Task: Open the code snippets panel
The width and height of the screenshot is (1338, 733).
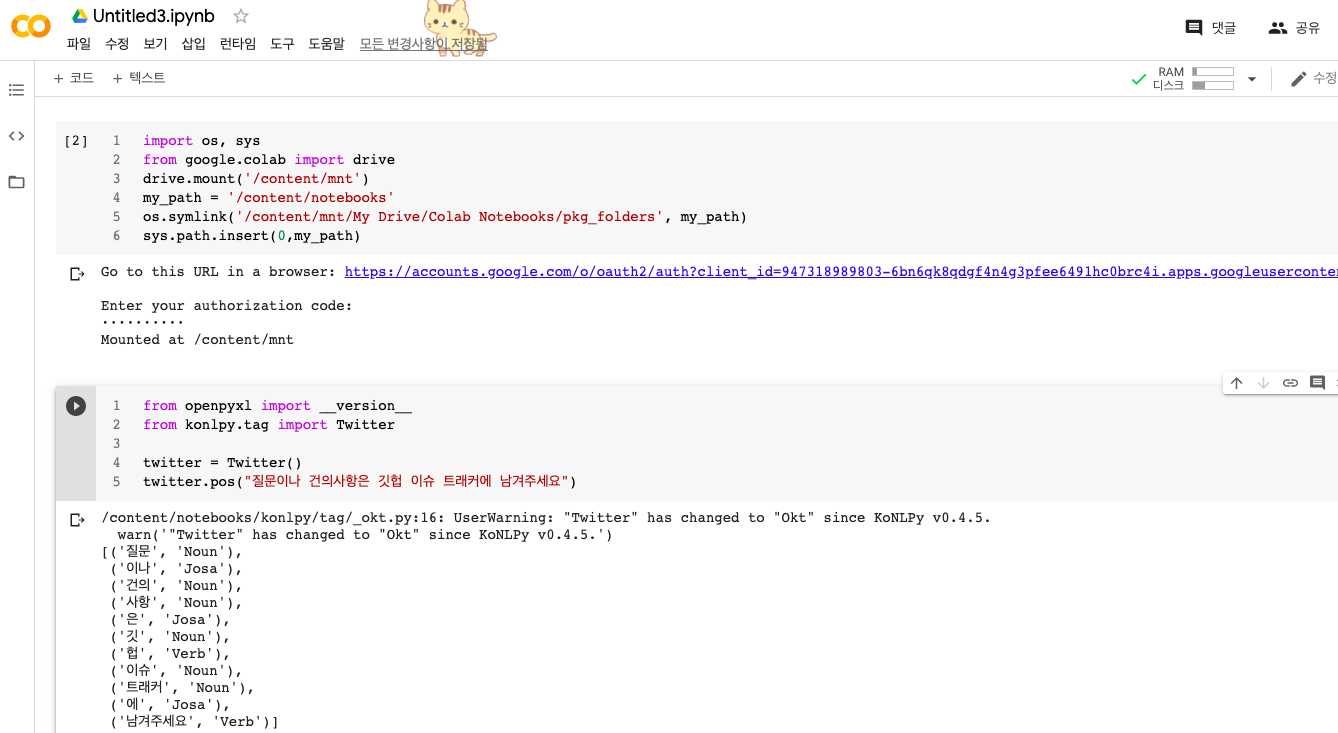Action: [x=16, y=136]
